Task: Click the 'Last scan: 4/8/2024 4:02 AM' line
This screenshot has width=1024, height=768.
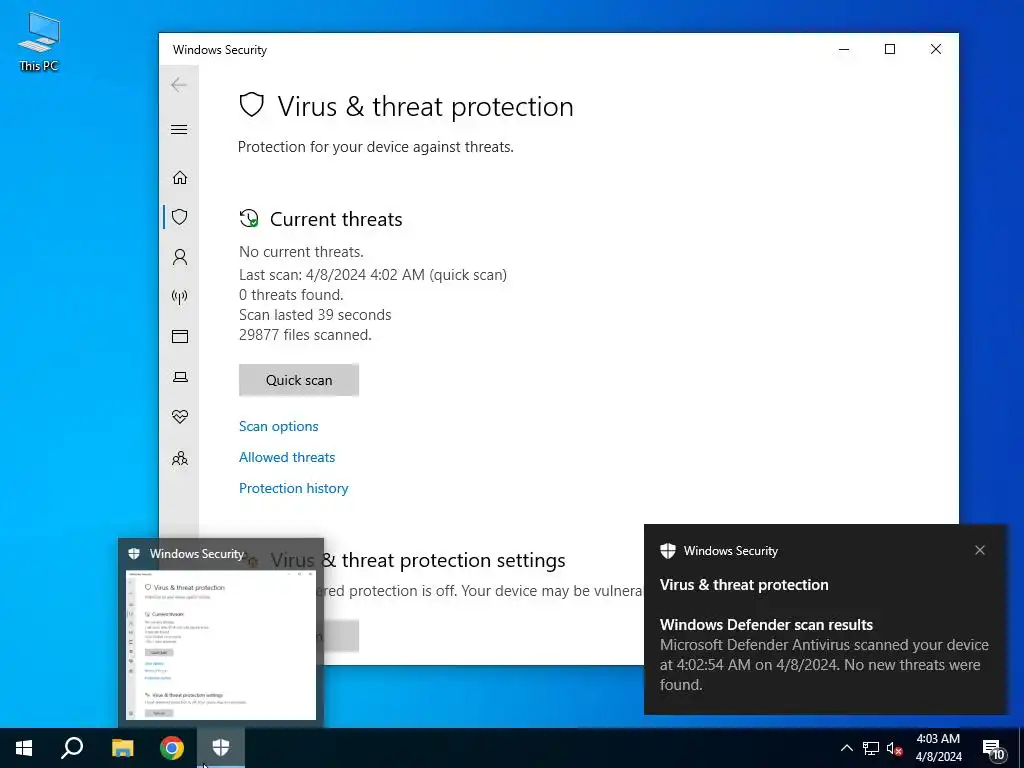Action: click(373, 275)
